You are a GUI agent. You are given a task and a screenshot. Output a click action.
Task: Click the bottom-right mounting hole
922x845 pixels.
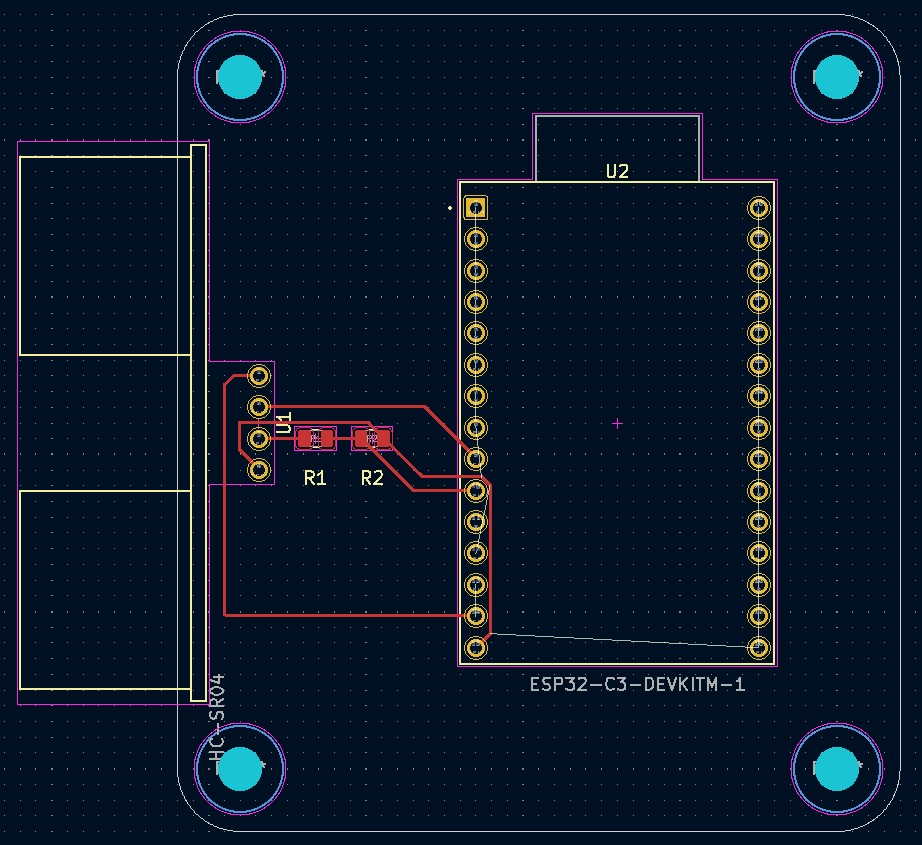837,768
